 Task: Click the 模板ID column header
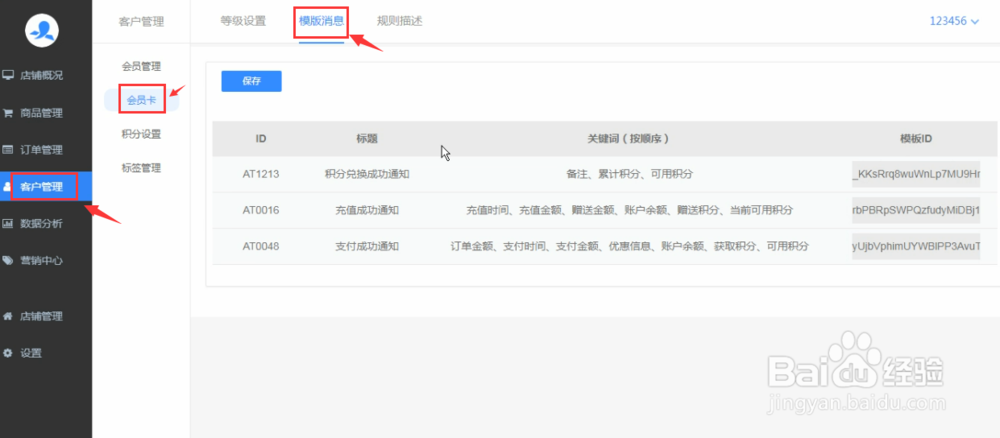(x=916, y=138)
